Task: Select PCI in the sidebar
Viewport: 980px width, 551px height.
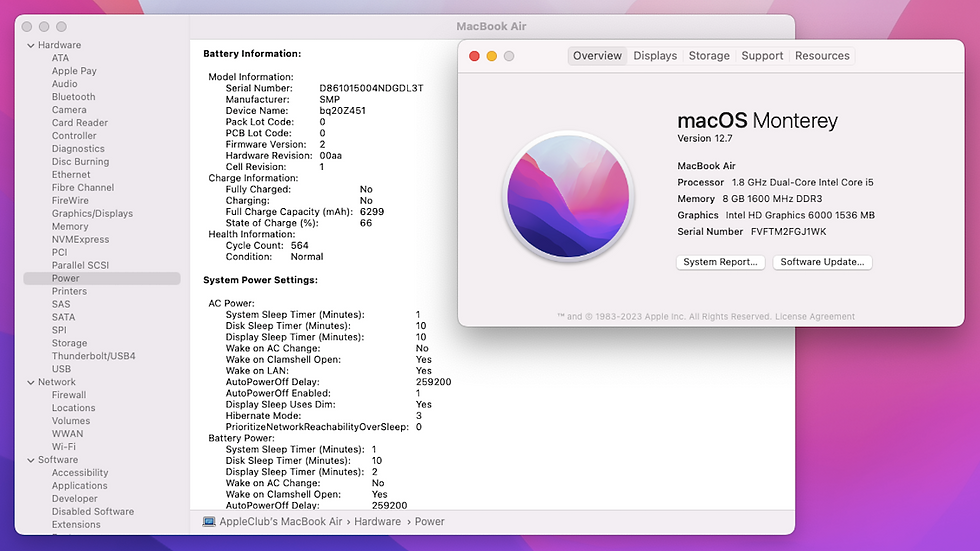Action: (59, 252)
